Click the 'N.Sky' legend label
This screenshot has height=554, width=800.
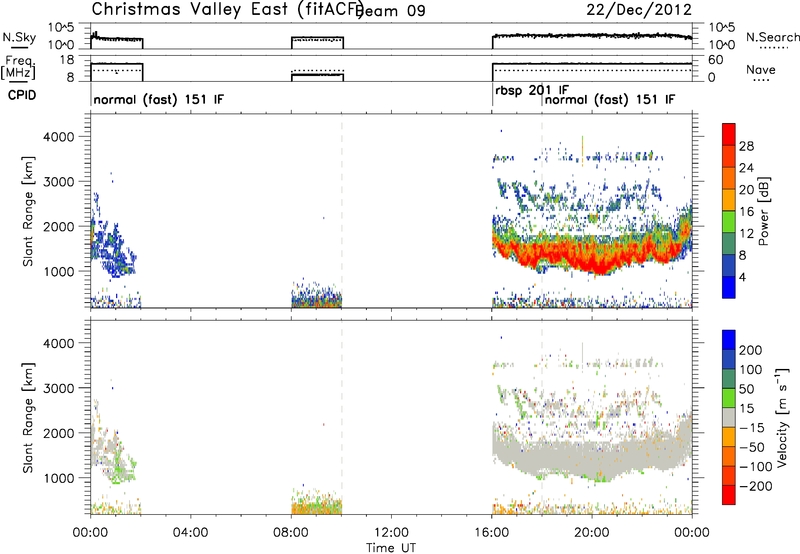click(19, 37)
